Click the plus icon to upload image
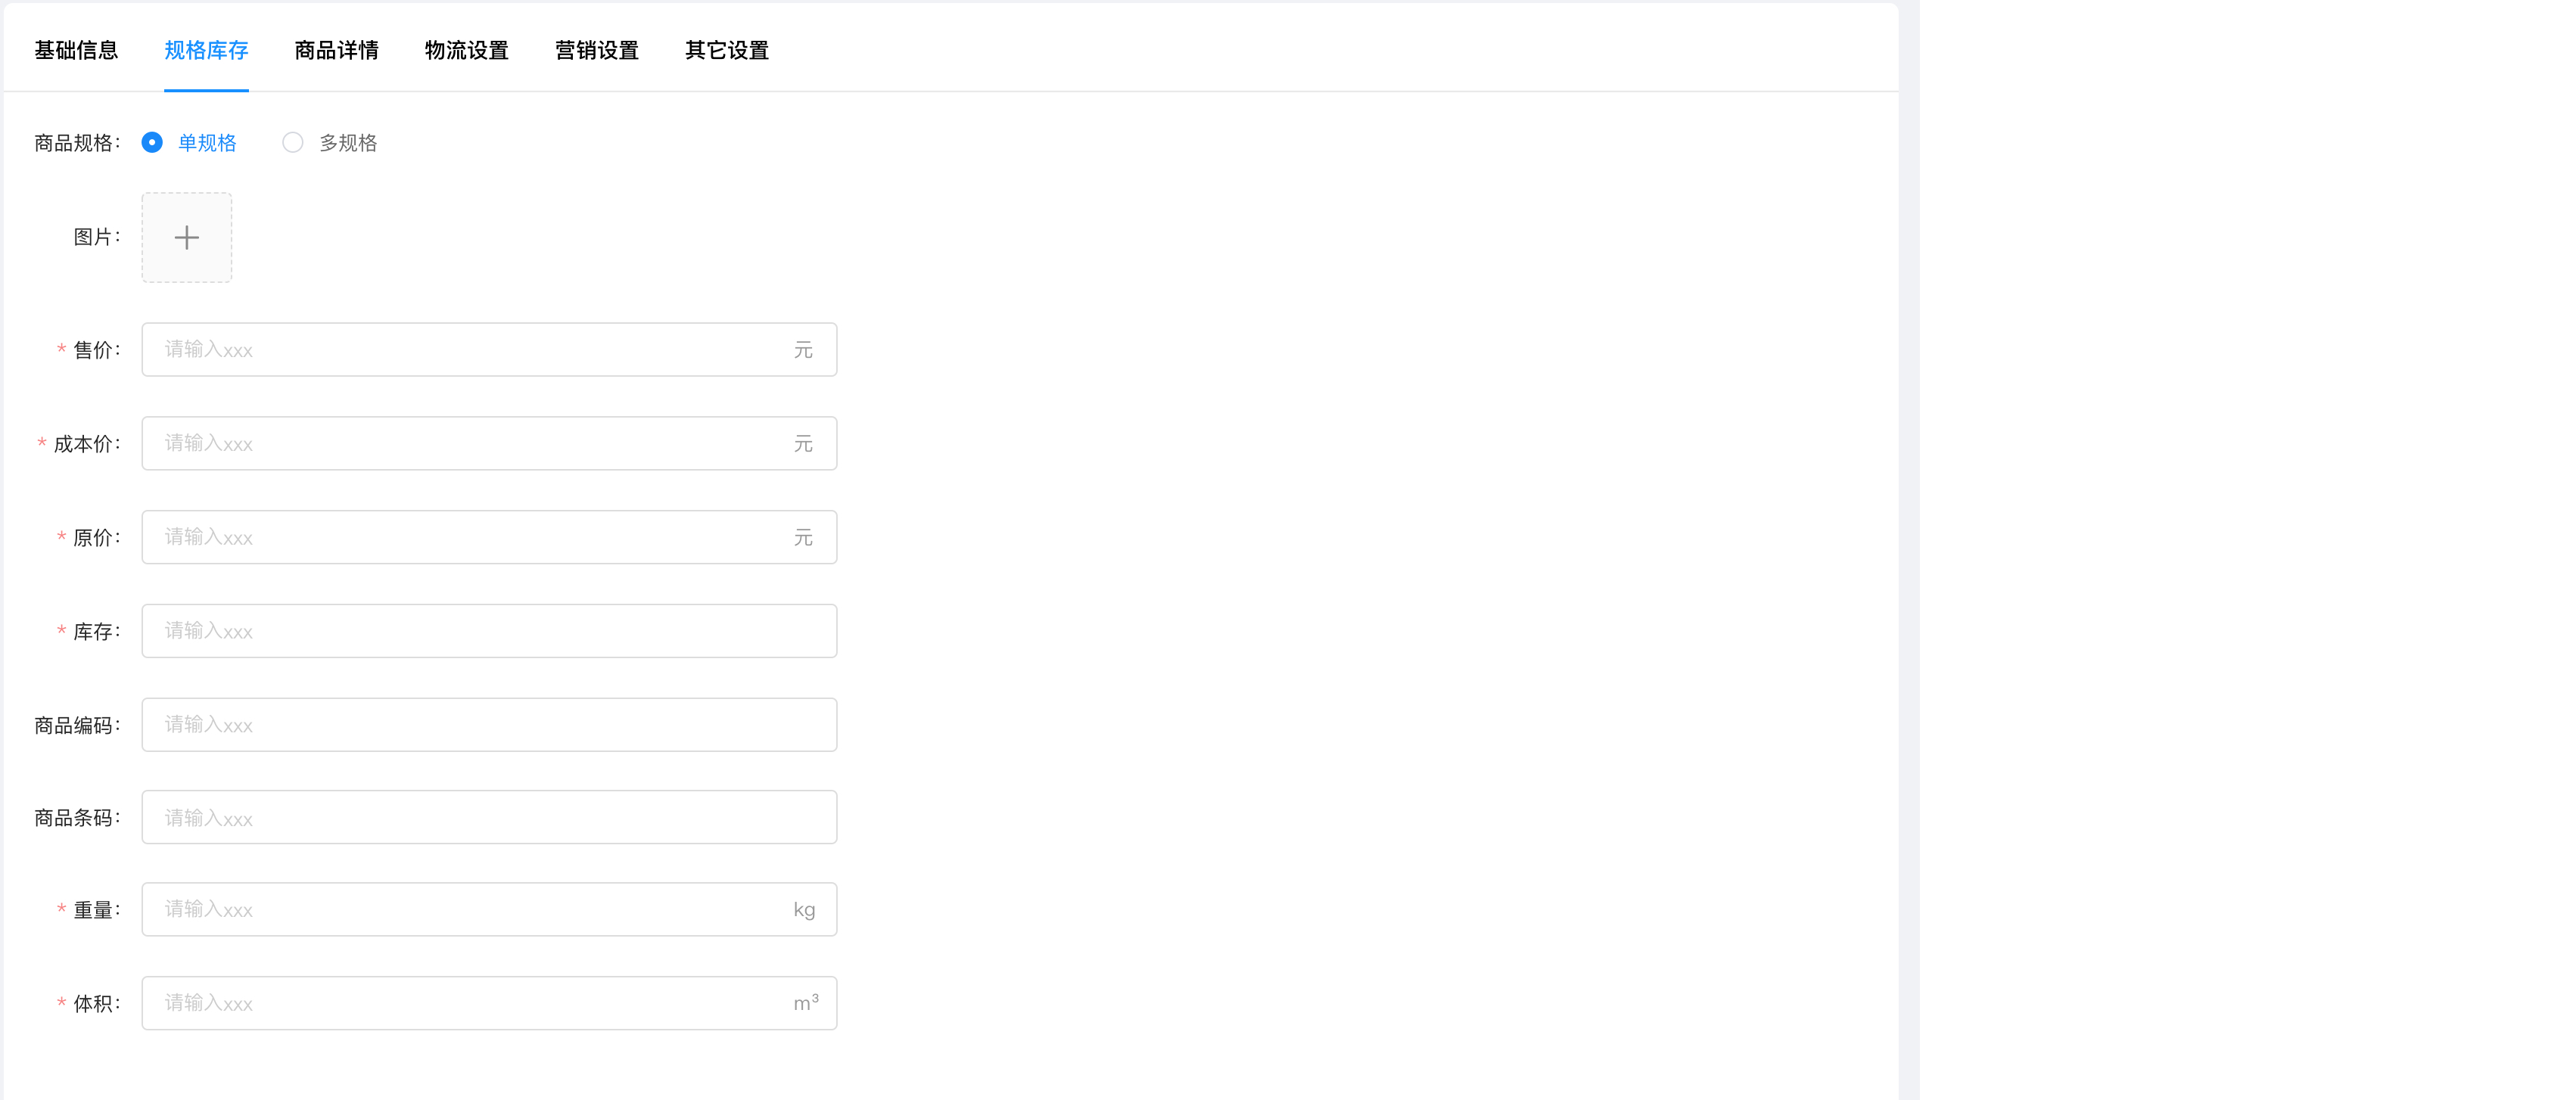The width and height of the screenshot is (2576, 1100). click(x=187, y=238)
